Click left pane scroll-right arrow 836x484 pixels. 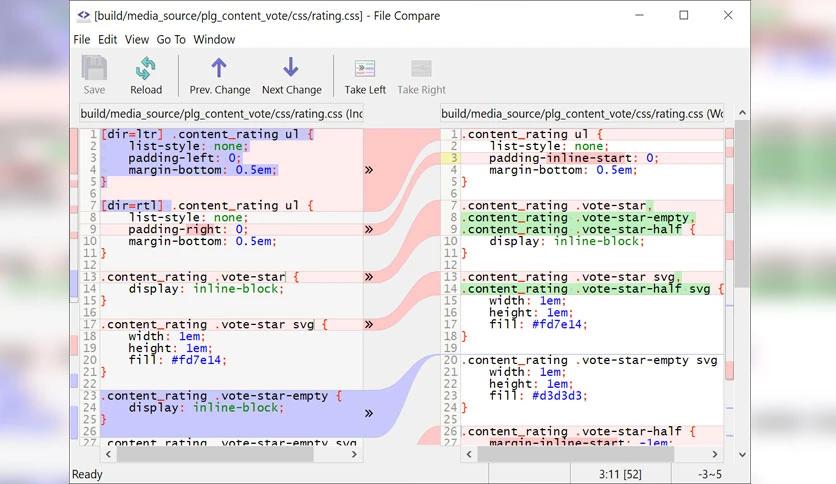click(x=354, y=454)
